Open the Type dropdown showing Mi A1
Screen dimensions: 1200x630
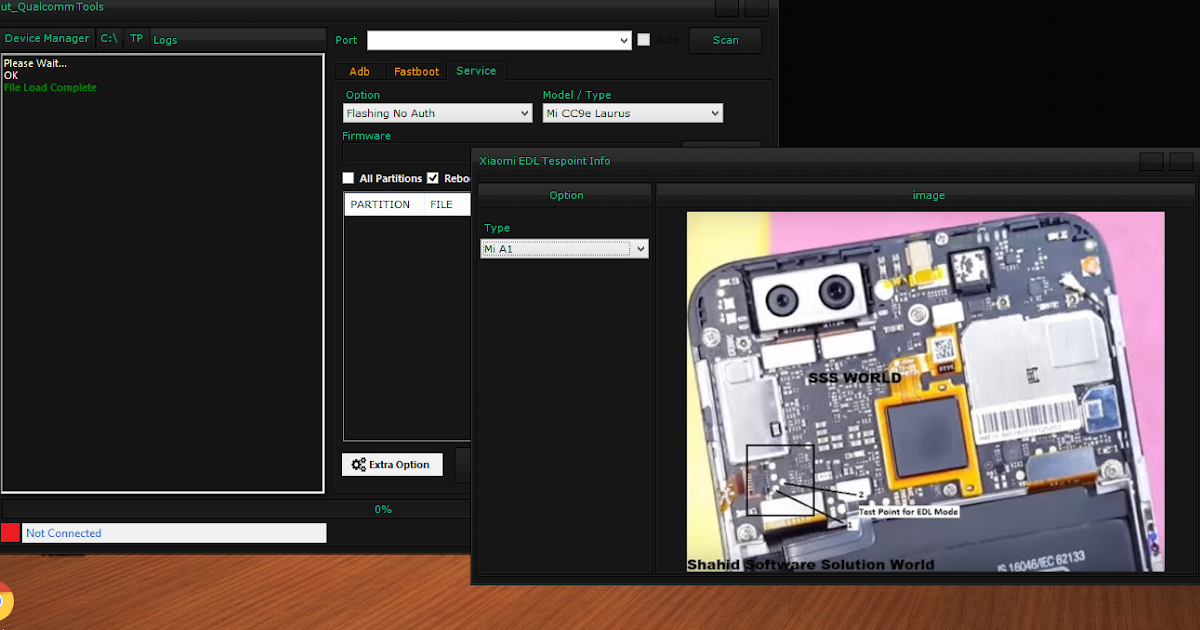564,248
